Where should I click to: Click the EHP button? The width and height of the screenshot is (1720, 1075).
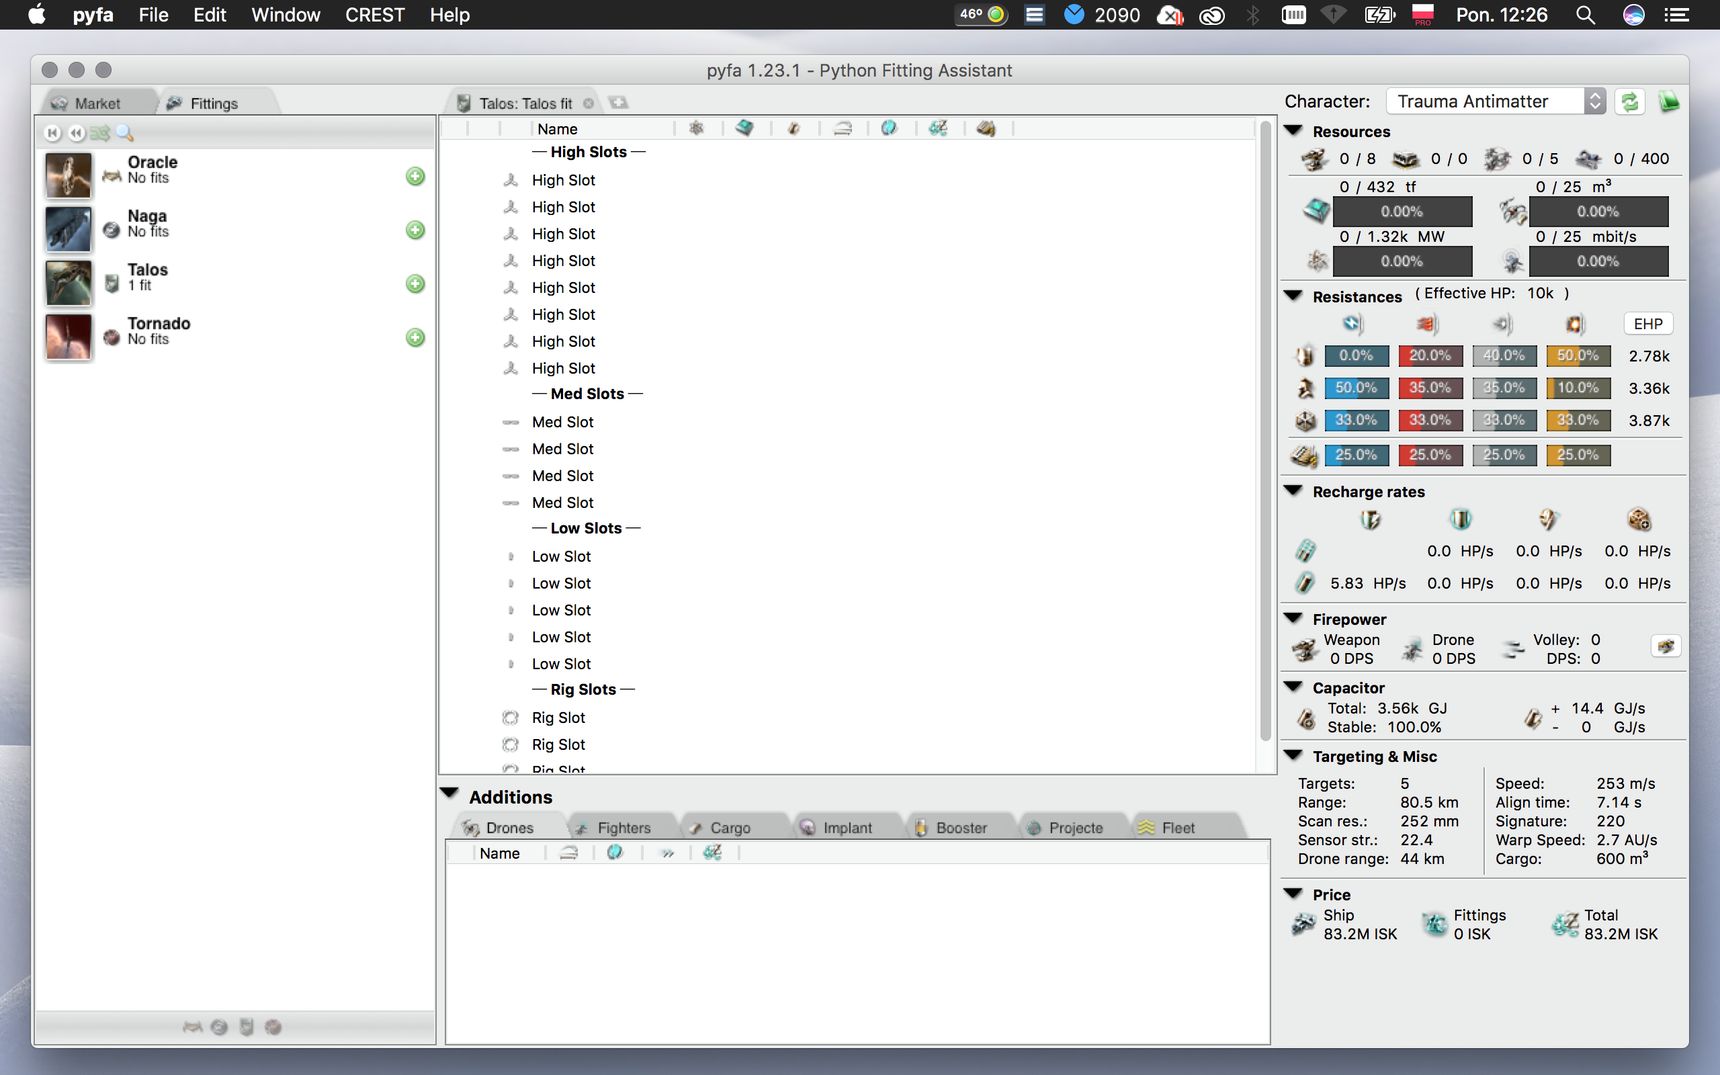pos(1648,324)
